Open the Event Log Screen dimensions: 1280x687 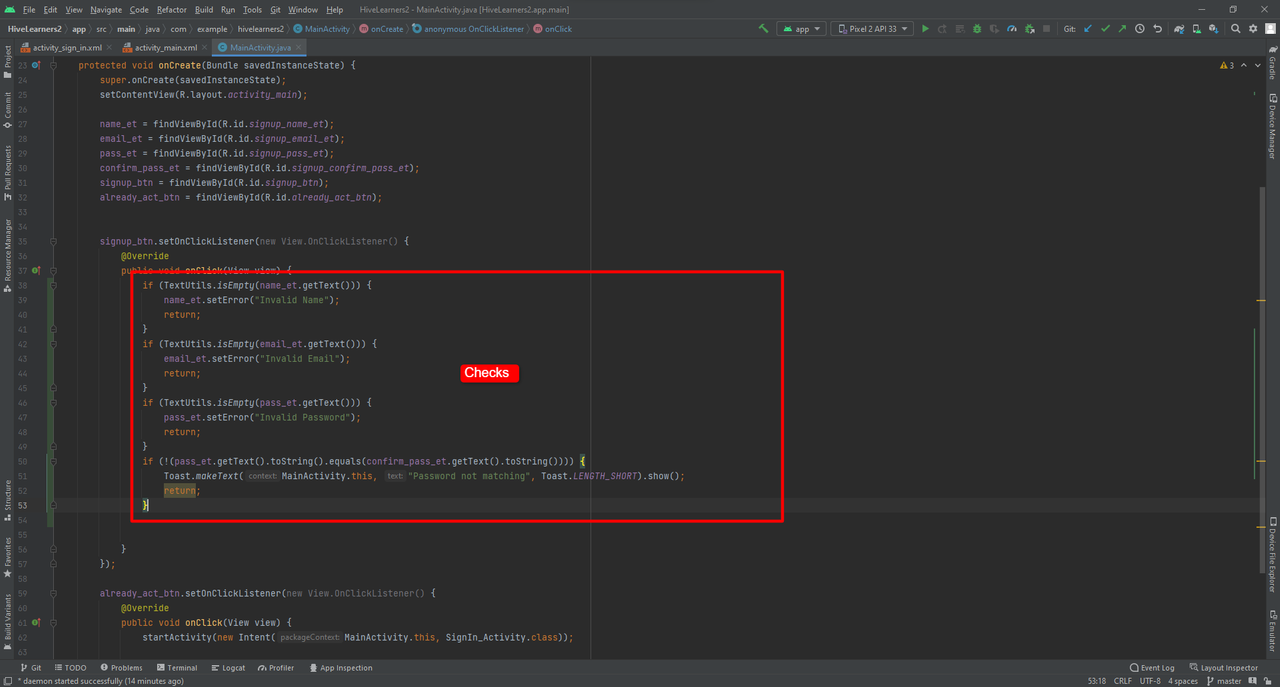(x=1152, y=668)
